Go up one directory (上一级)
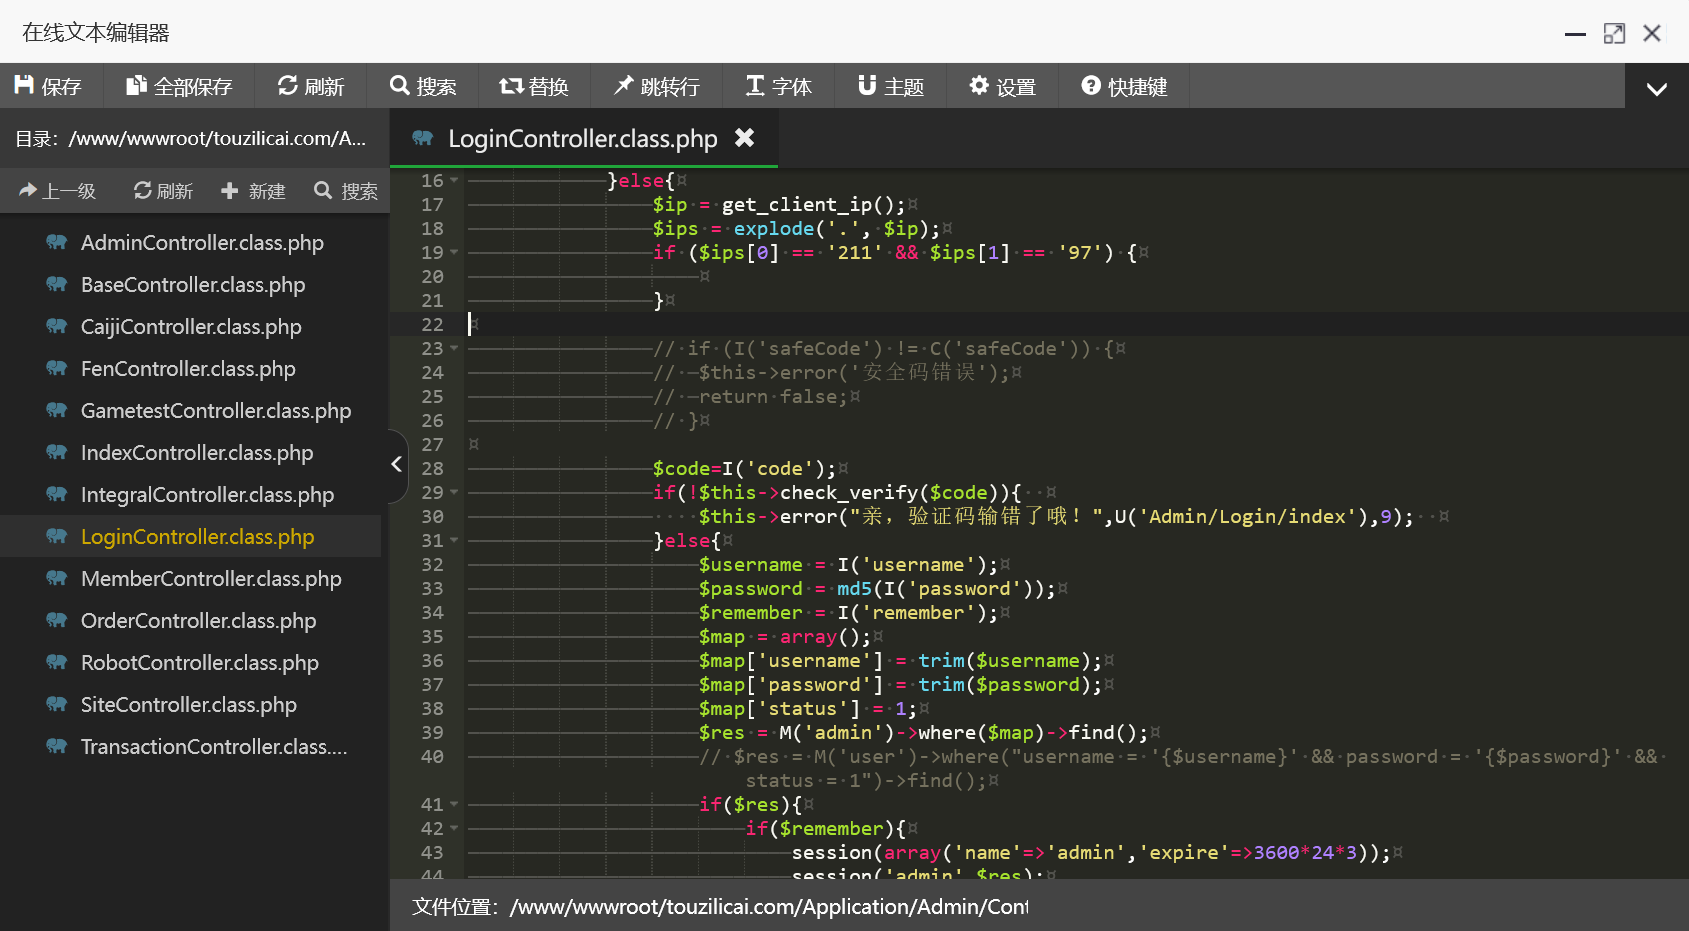 pyautogui.click(x=58, y=191)
